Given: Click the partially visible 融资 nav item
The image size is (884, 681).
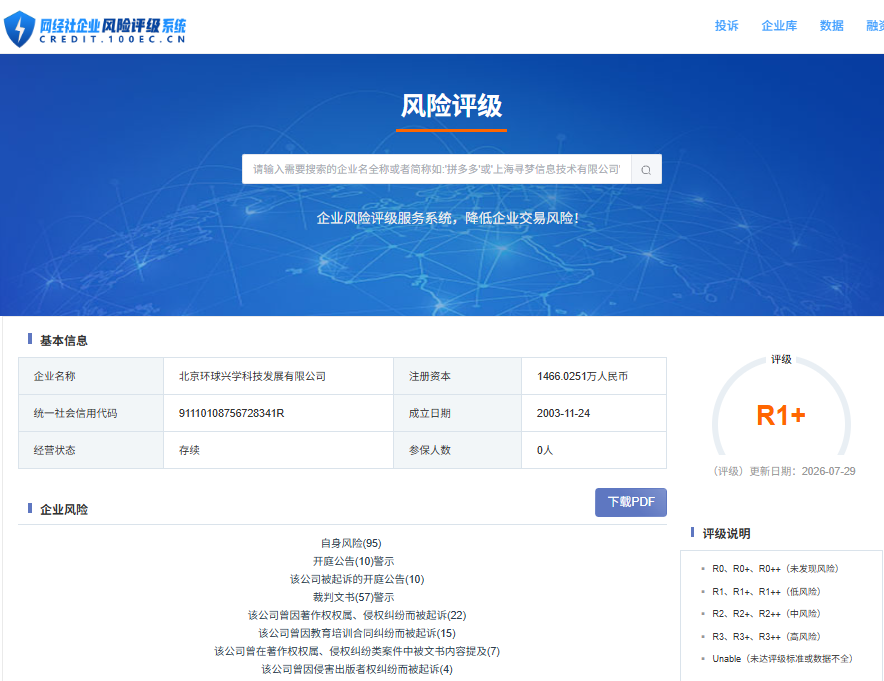Looking at the screenshot, I should [x=875, y=26].
